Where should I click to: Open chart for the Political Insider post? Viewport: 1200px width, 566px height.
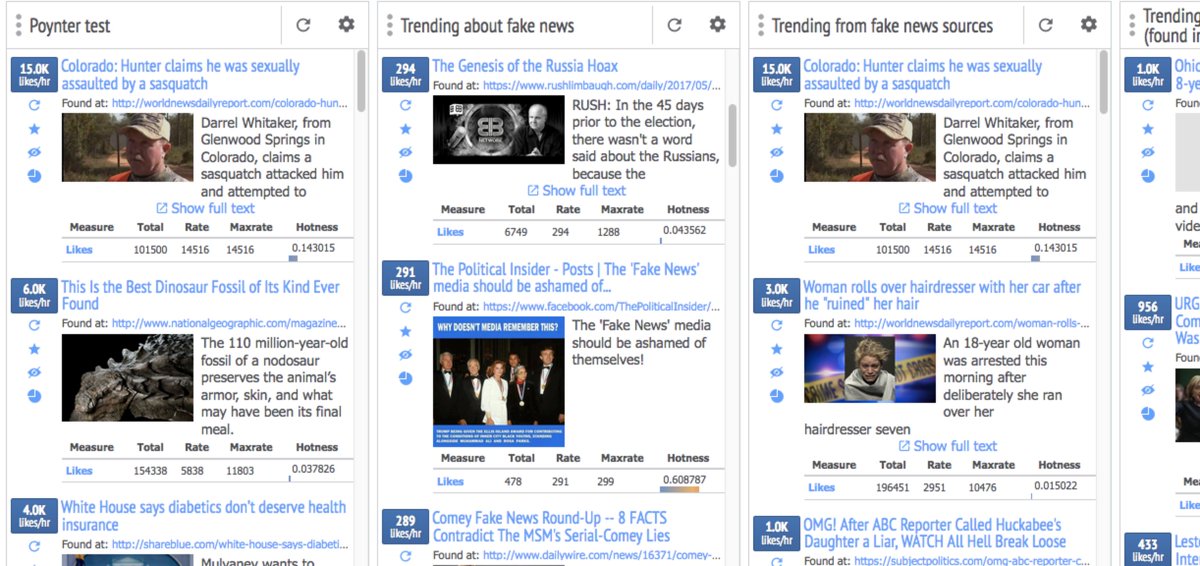[x=405, y=378]
